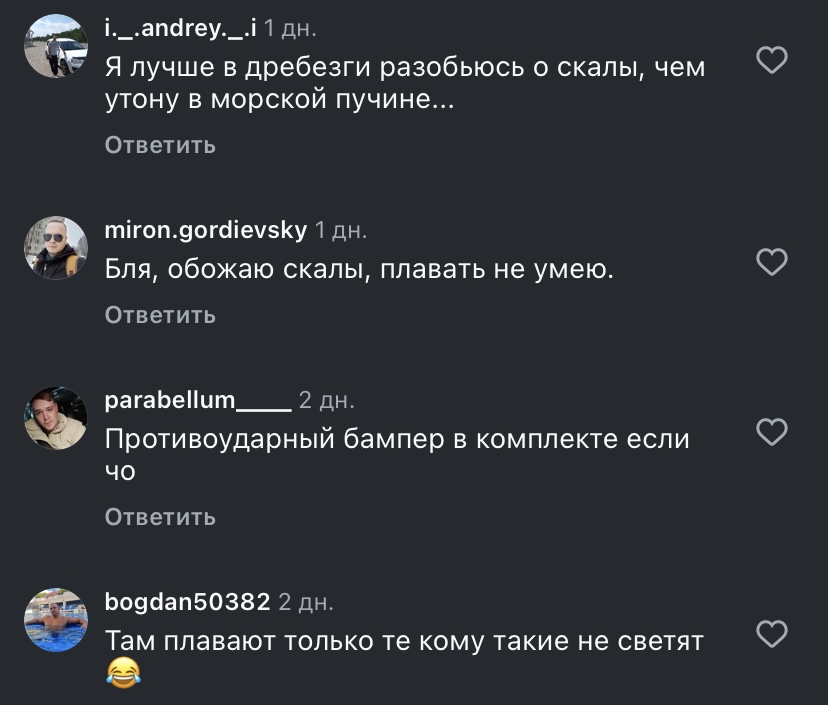
Task: Tap bogdan50382's pool avatar photo
Action: [x=56, y=619]
